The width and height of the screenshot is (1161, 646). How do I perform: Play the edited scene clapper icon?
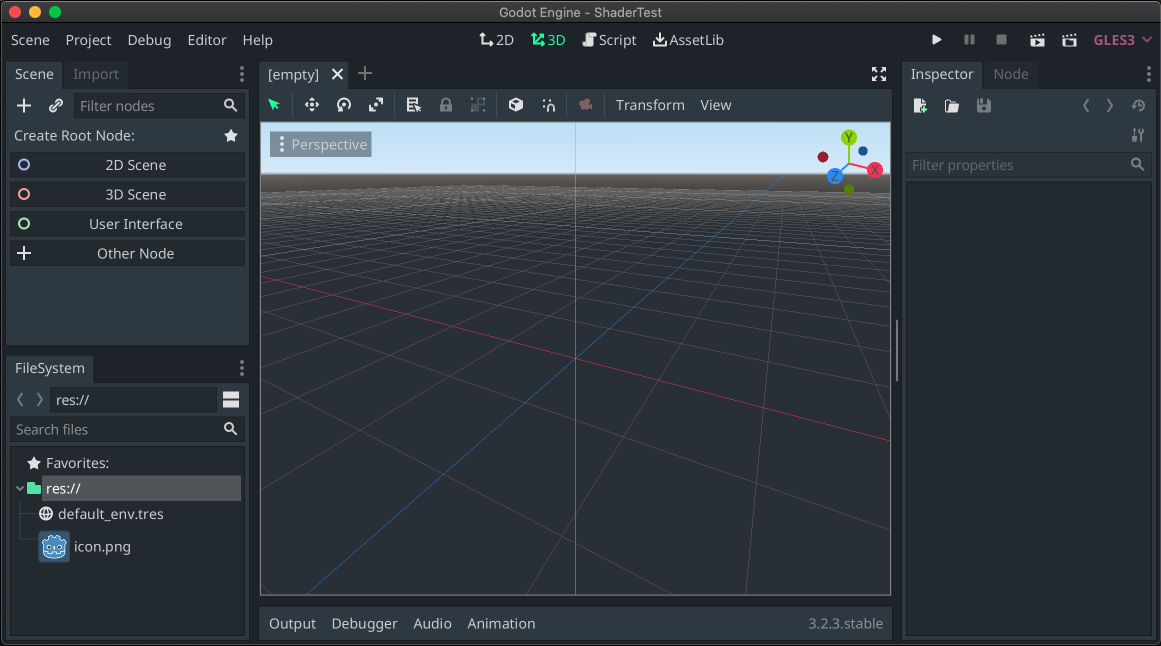pos(1037,40)
